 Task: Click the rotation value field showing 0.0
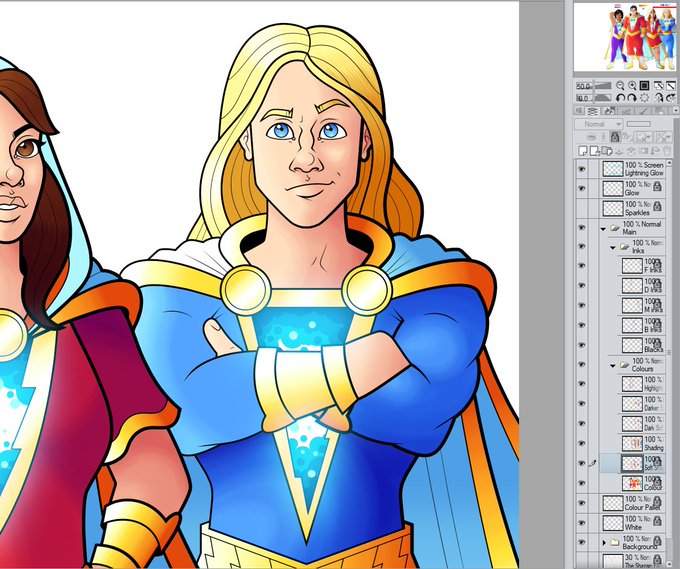583,98
